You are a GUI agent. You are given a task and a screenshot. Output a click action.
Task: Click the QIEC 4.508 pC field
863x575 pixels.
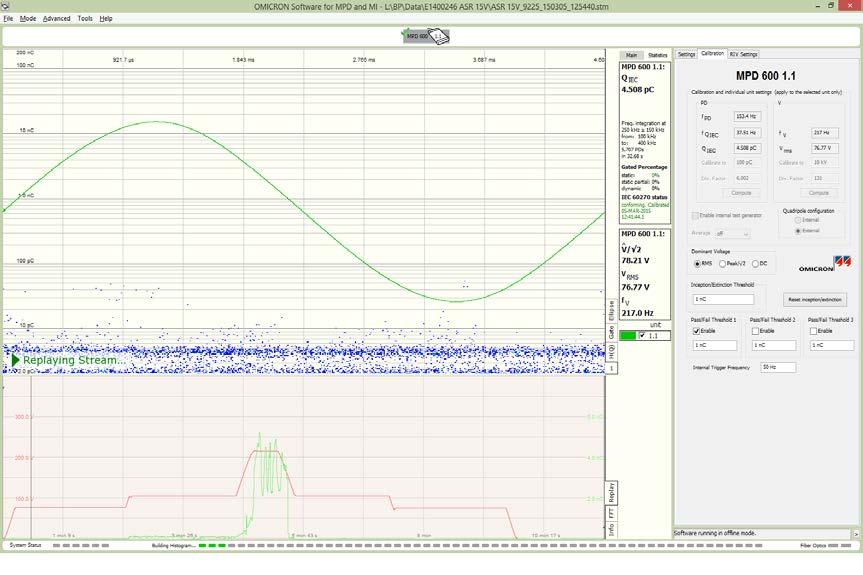coord(747,148)
